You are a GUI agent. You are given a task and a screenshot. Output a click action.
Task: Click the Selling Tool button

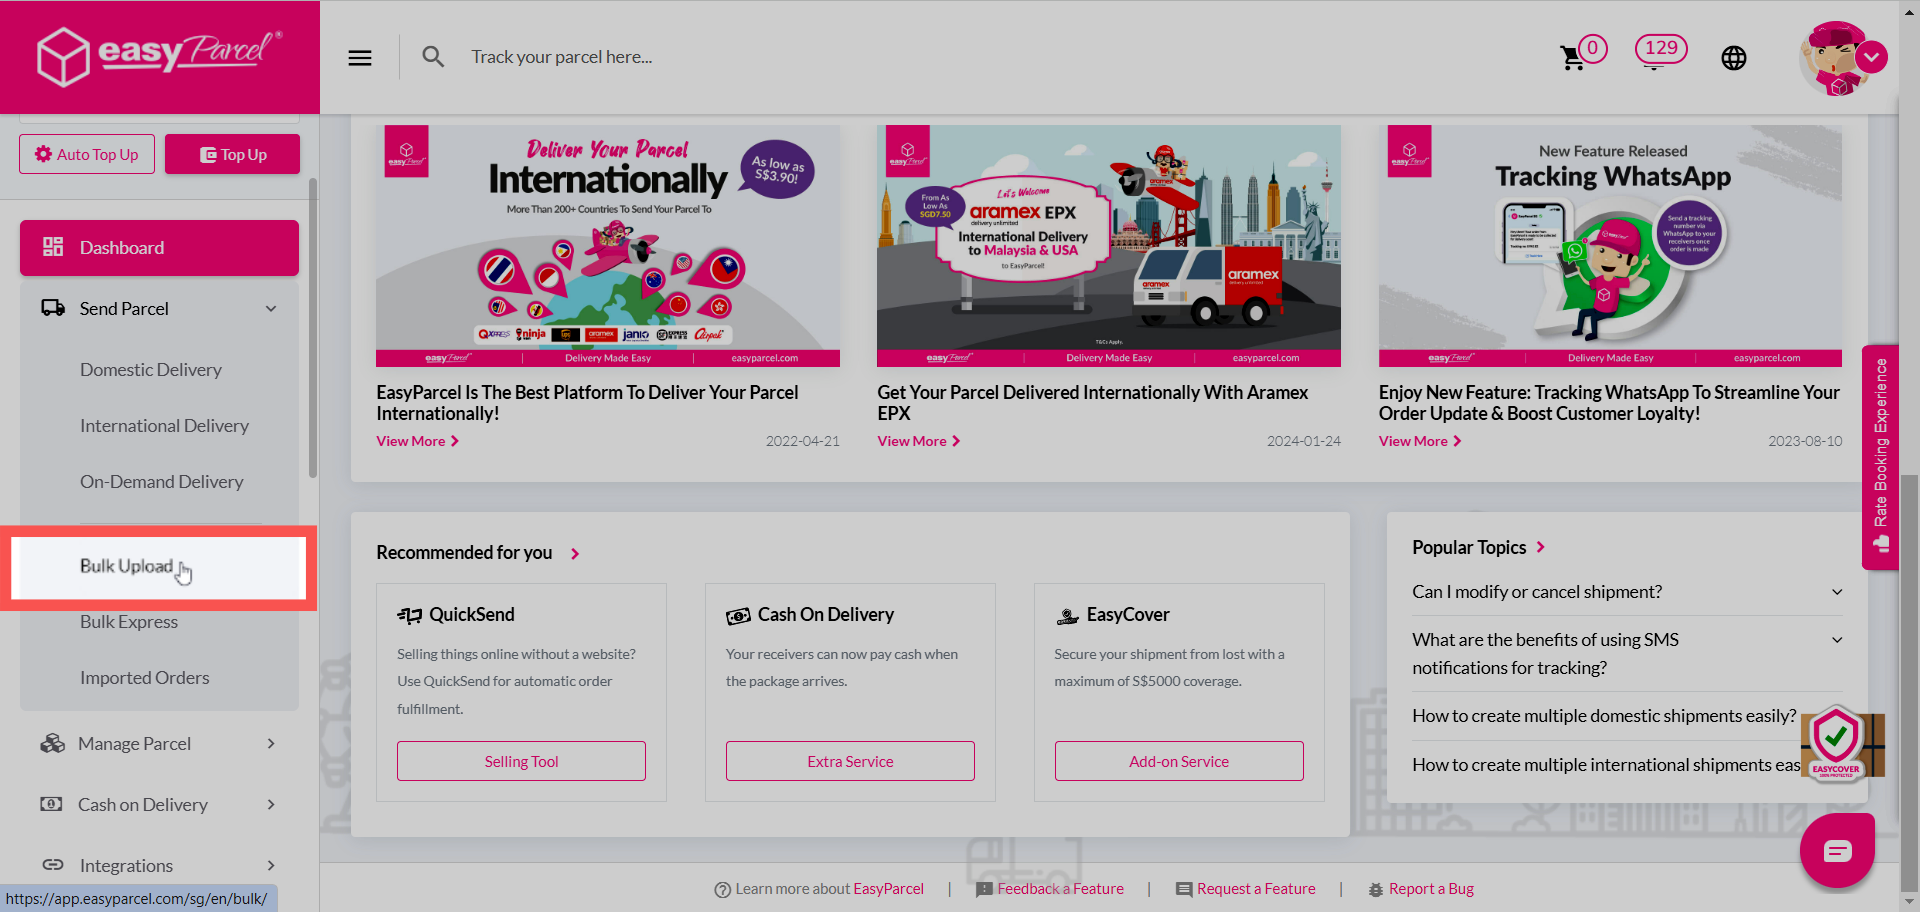(x=521, y=761)
